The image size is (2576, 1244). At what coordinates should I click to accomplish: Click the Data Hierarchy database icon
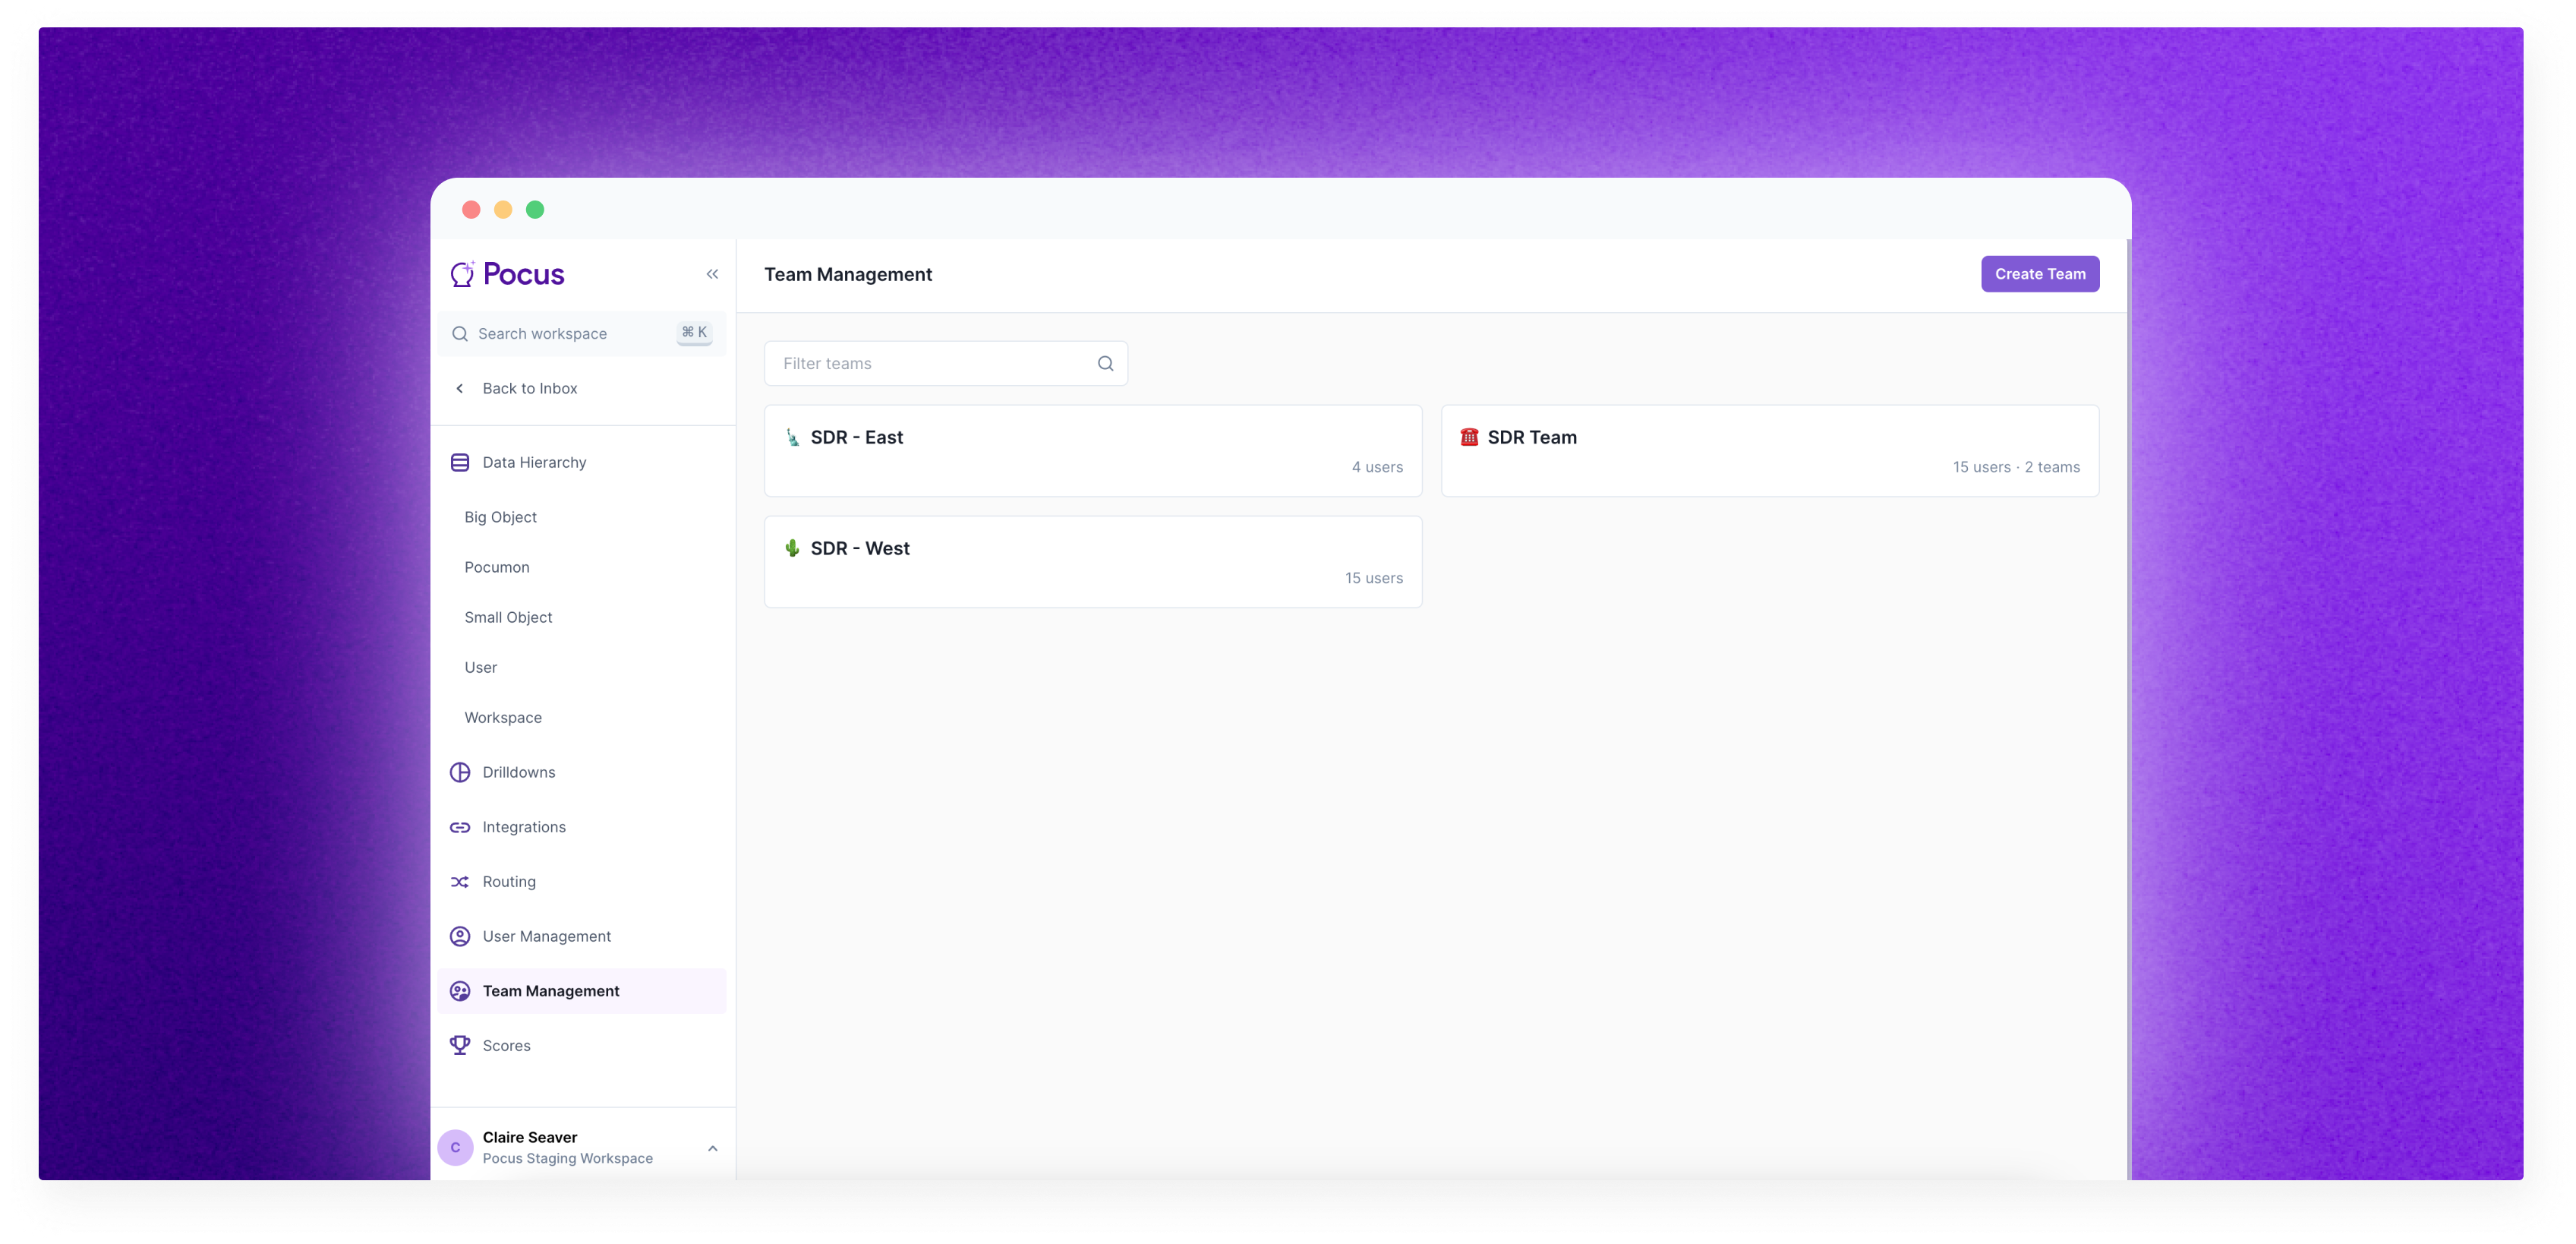[x=460, y=462]
